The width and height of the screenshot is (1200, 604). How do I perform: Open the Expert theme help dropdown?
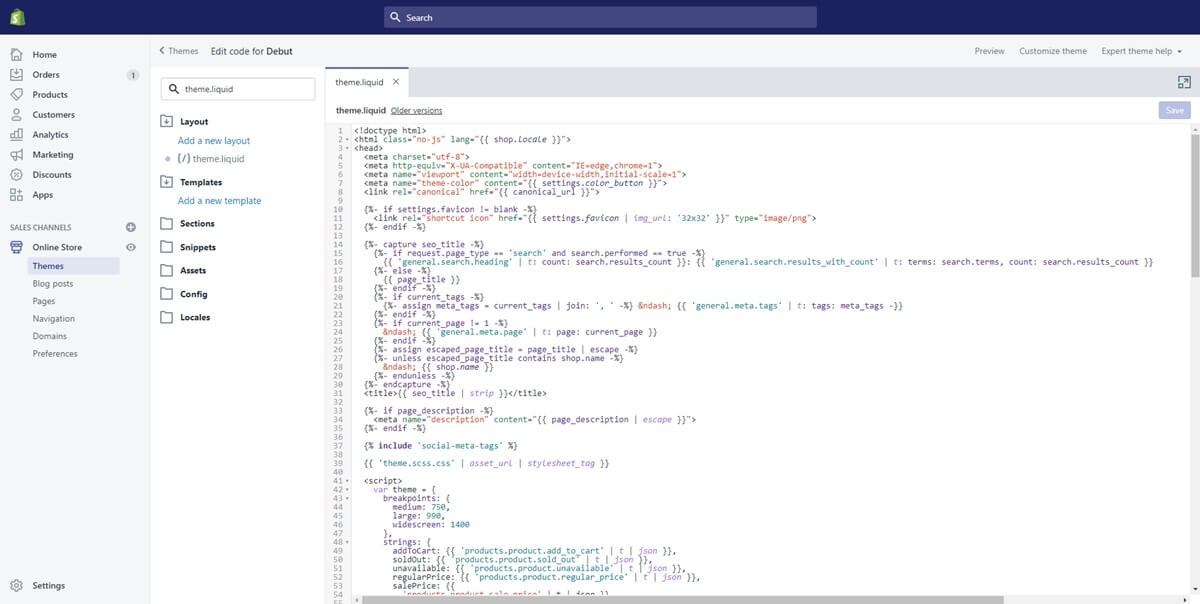[1141, 51]
